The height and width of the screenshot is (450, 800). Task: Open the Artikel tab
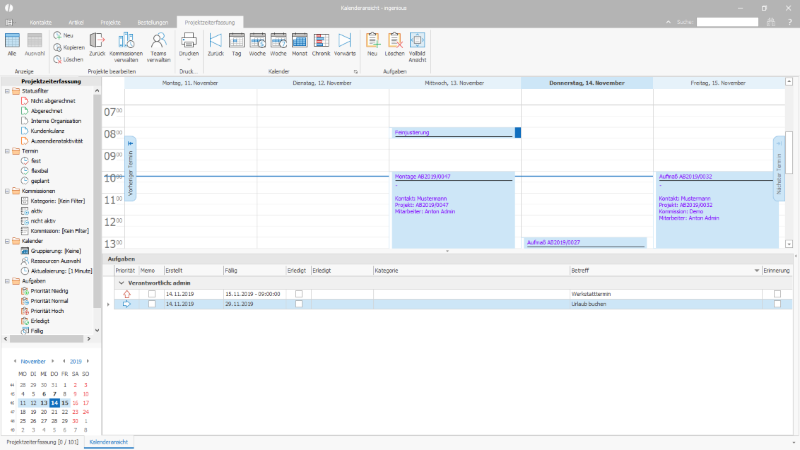76,22
